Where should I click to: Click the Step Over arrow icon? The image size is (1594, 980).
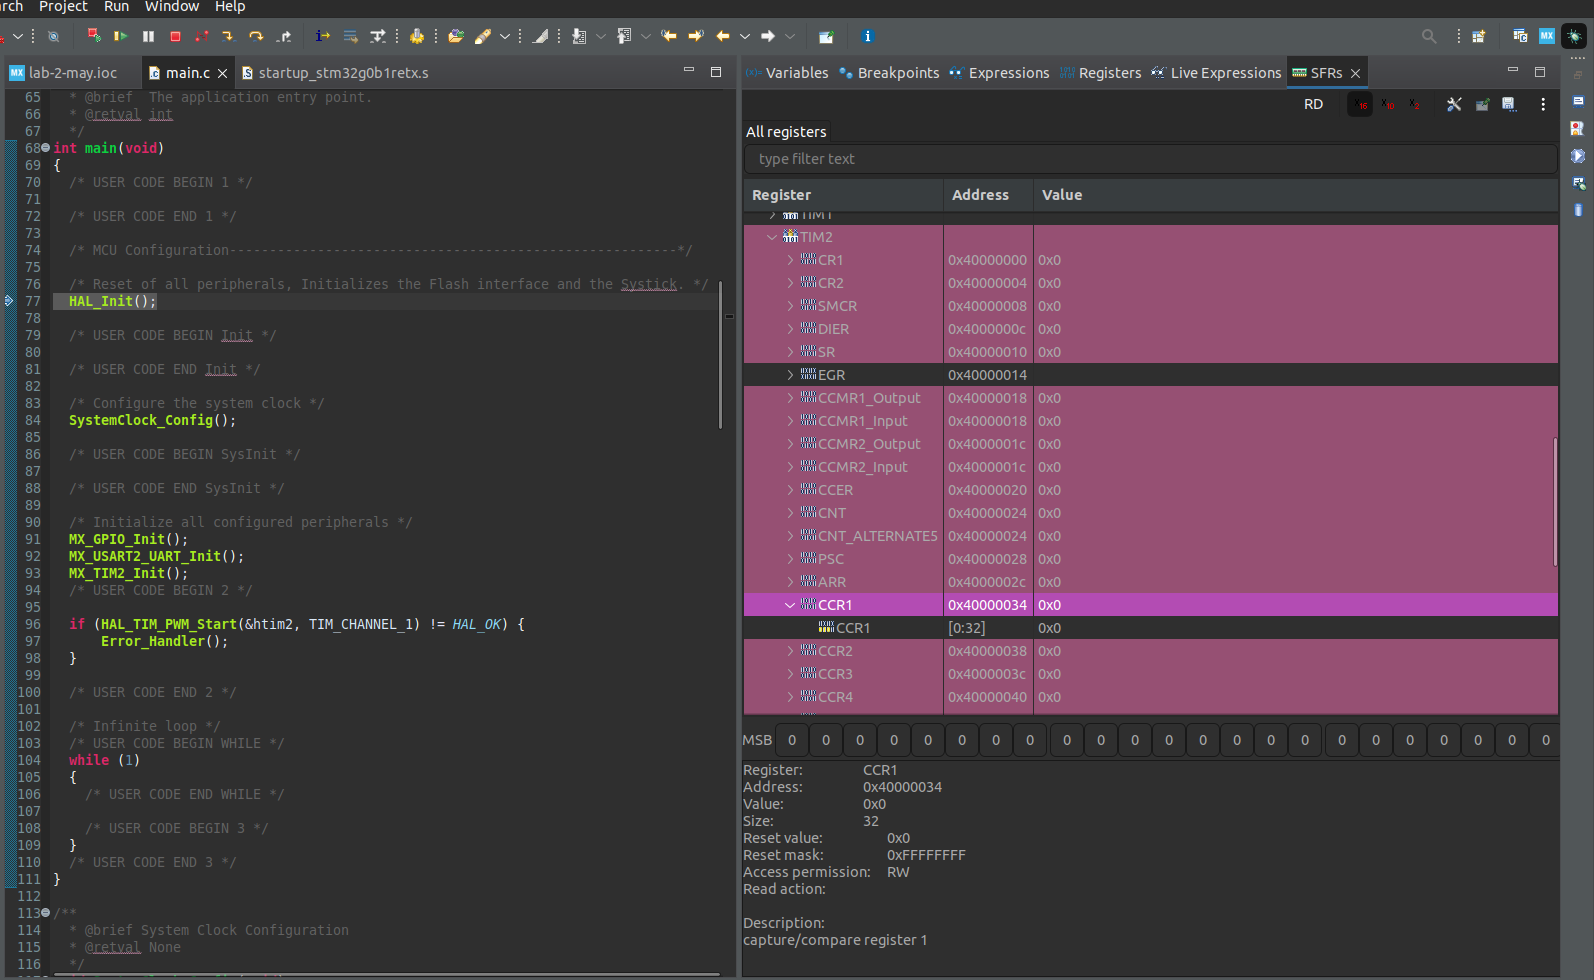256,36
